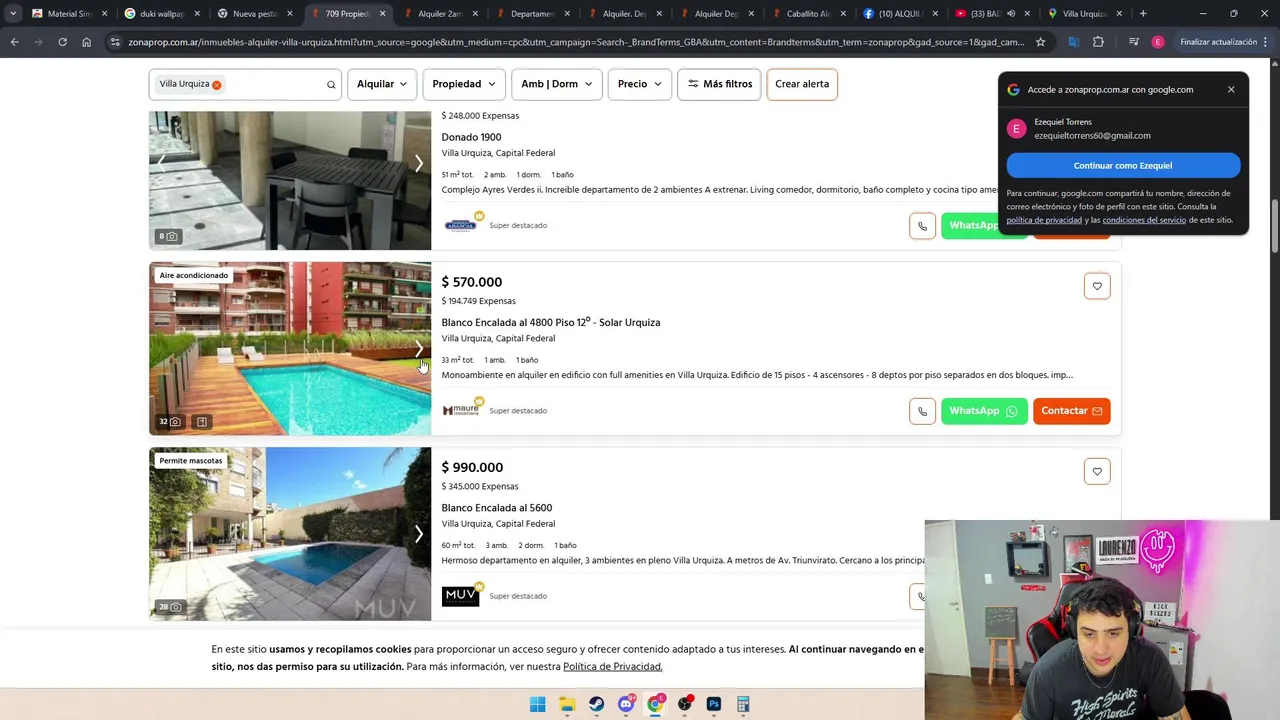This screenshot has width=1280, height=720.
Task: Open the política de privacidad link in Google popup
Action: pyautogui.click(x=1044, y=220)
